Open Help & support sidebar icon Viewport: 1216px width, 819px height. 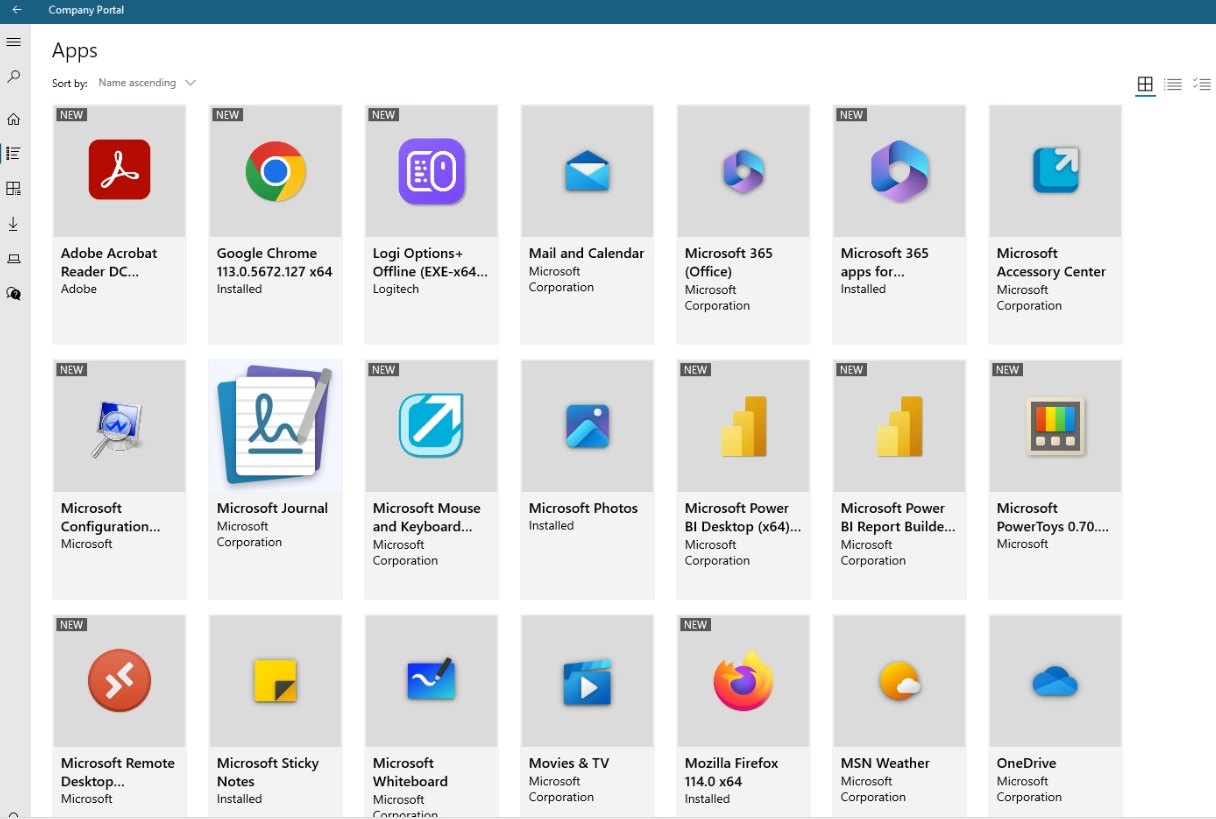click(14, 294)
